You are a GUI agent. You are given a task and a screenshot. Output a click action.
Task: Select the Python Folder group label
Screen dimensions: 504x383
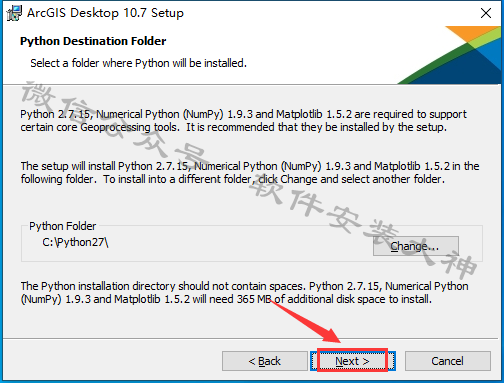click(62, 226)
